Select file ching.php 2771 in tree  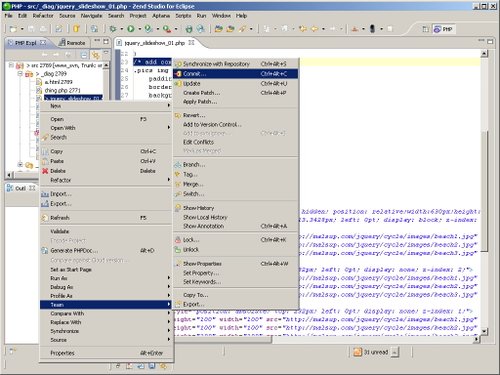(x=59, y=90)
